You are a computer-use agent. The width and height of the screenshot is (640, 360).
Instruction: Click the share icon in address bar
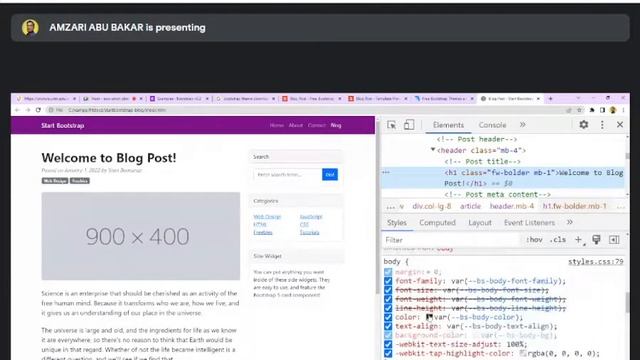(x=569, y=110)
